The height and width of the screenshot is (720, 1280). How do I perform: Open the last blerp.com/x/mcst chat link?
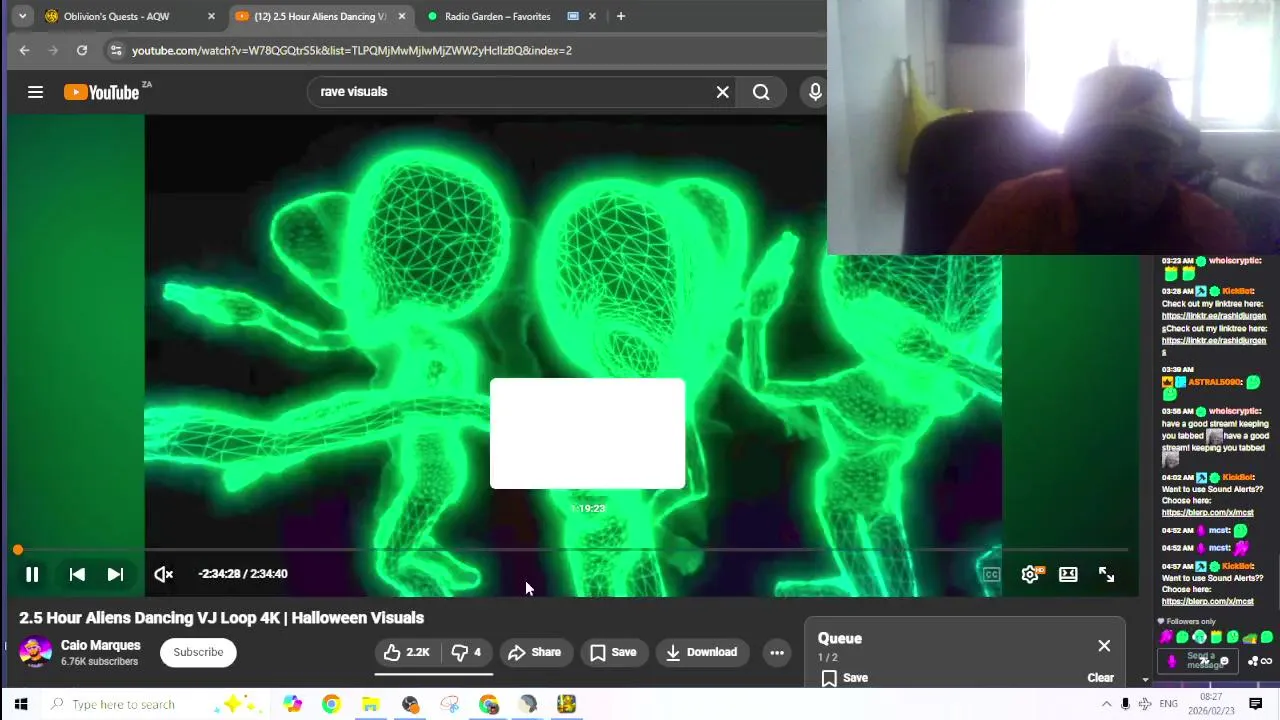coord(1207,602)
